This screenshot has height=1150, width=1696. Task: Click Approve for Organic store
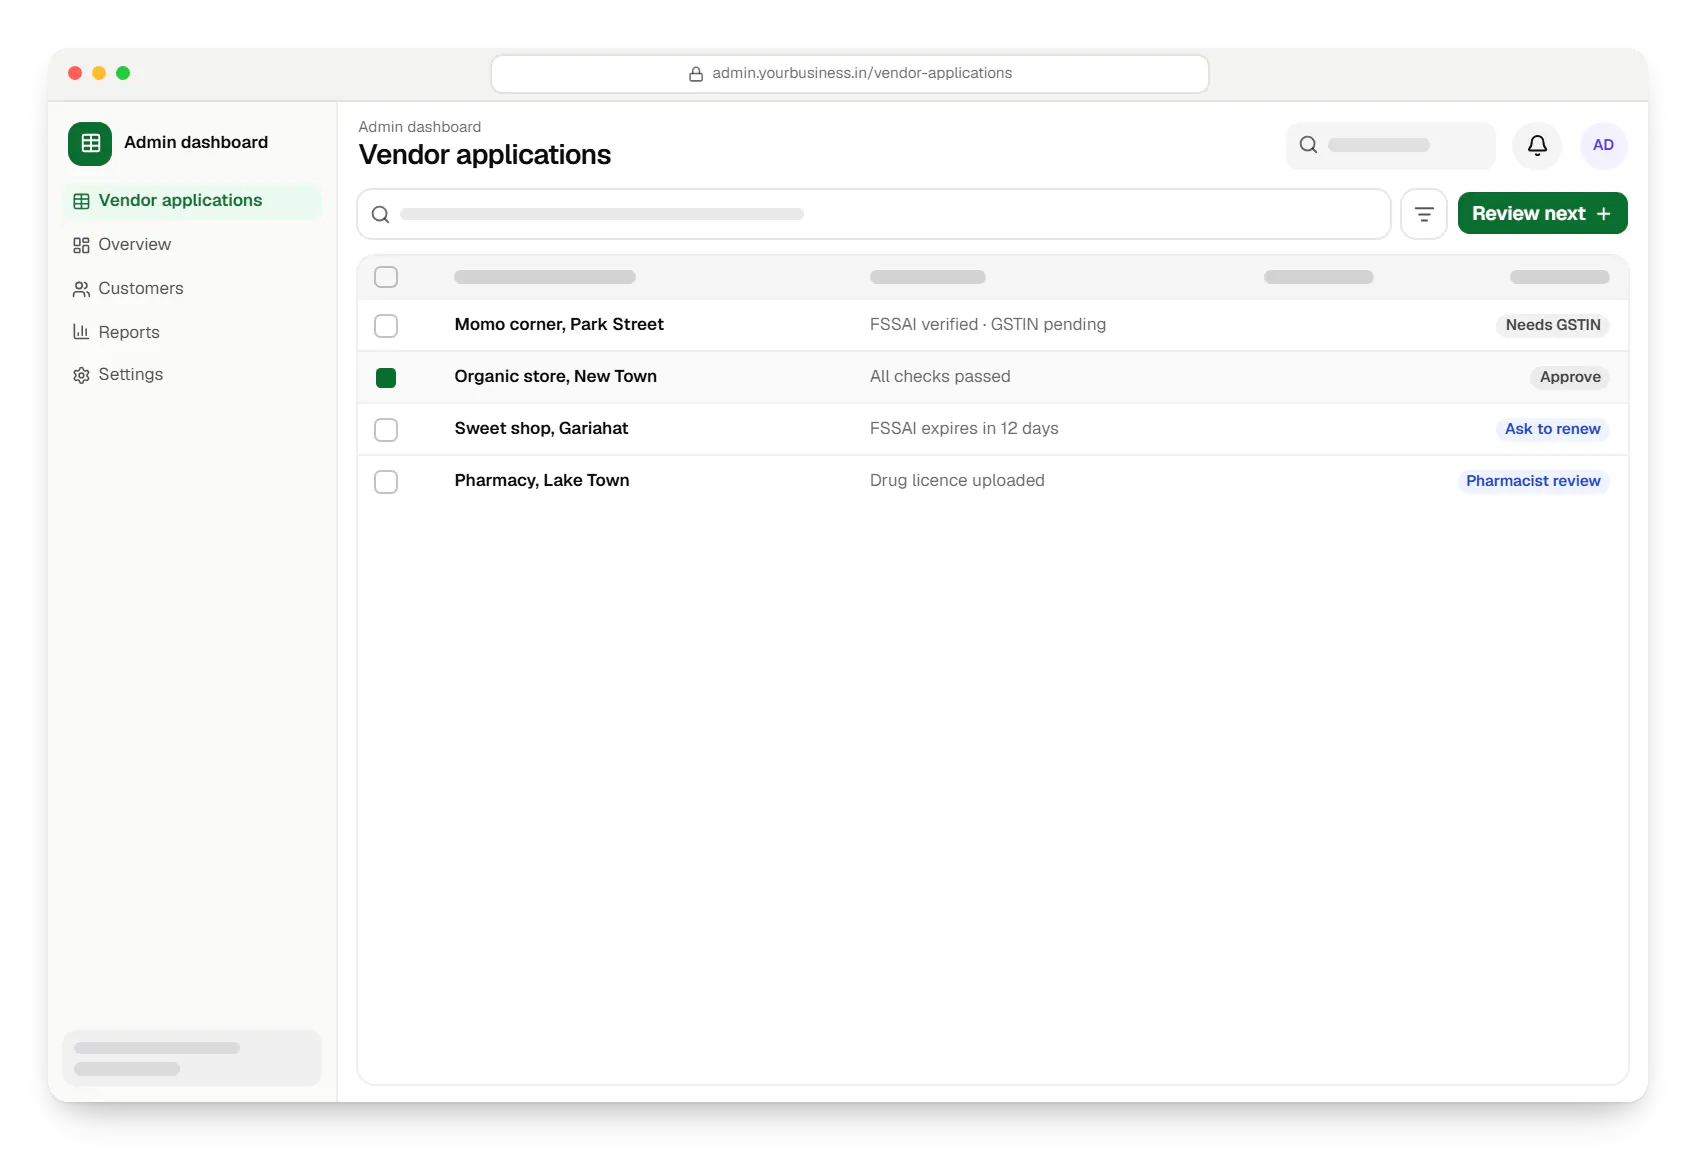pos(1570,377)
